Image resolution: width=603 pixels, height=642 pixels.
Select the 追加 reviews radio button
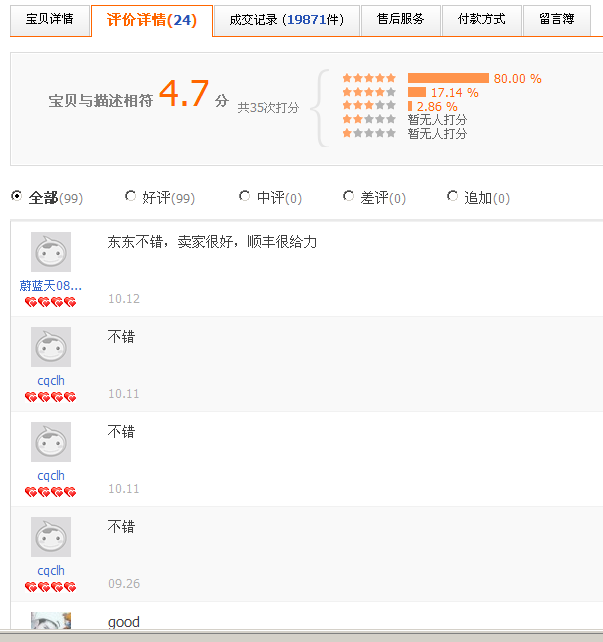pyautogui.click(x=452, y=197)
